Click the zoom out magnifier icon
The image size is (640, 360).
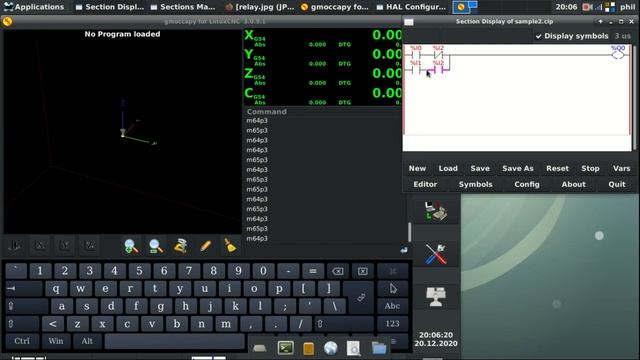click(x=156, y=246)
